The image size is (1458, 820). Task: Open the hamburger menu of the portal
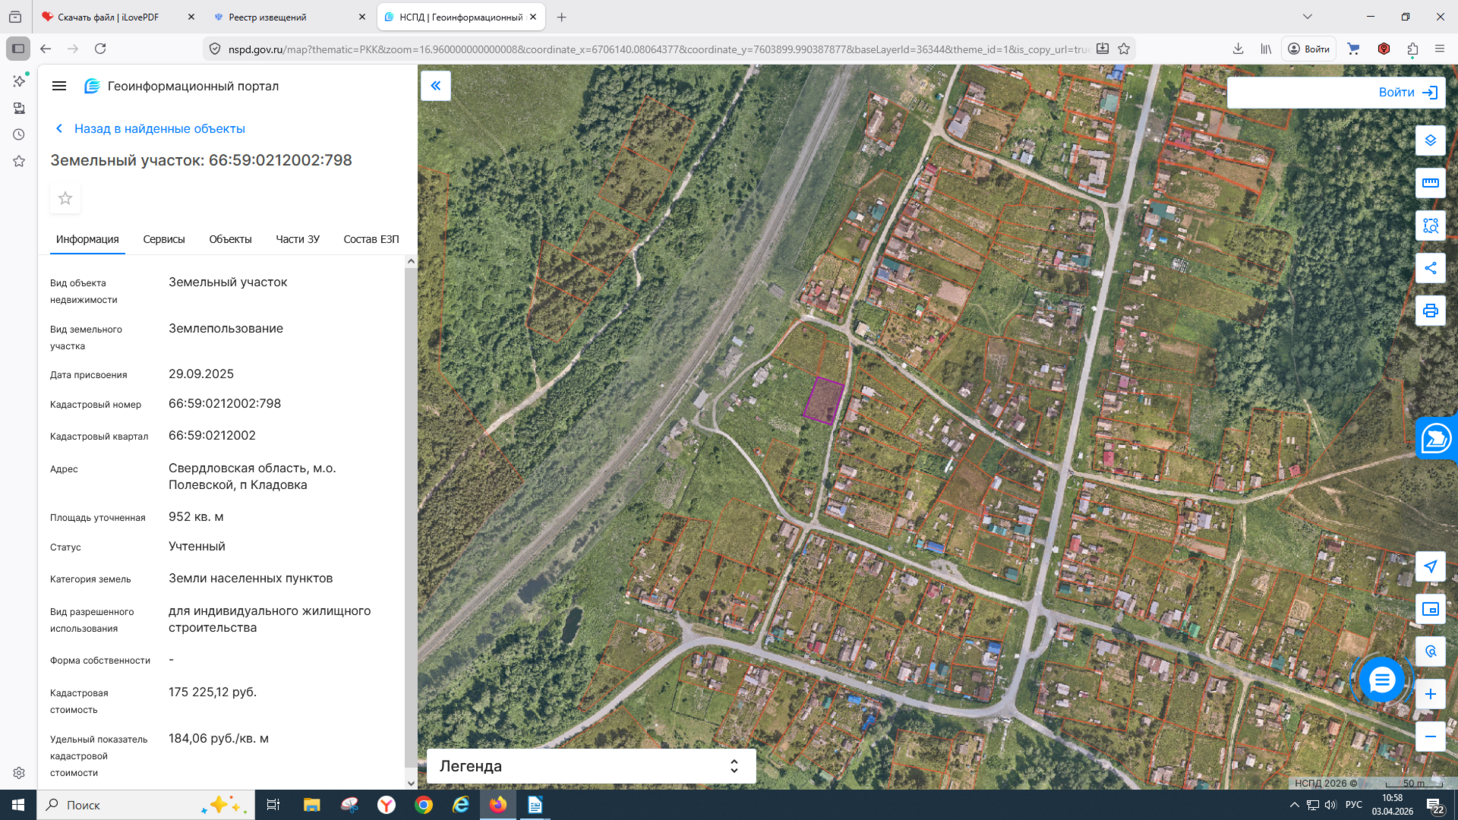click(59, 86)
